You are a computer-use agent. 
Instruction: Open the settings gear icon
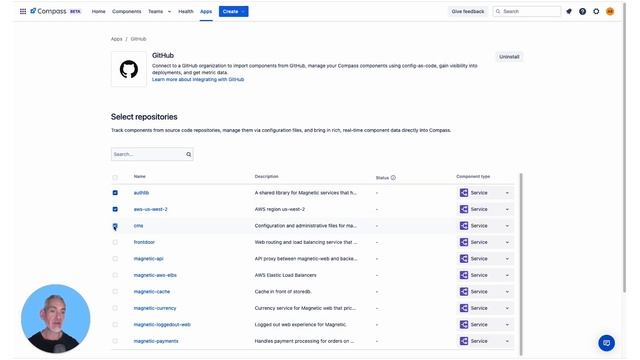[x=596, y=11]
